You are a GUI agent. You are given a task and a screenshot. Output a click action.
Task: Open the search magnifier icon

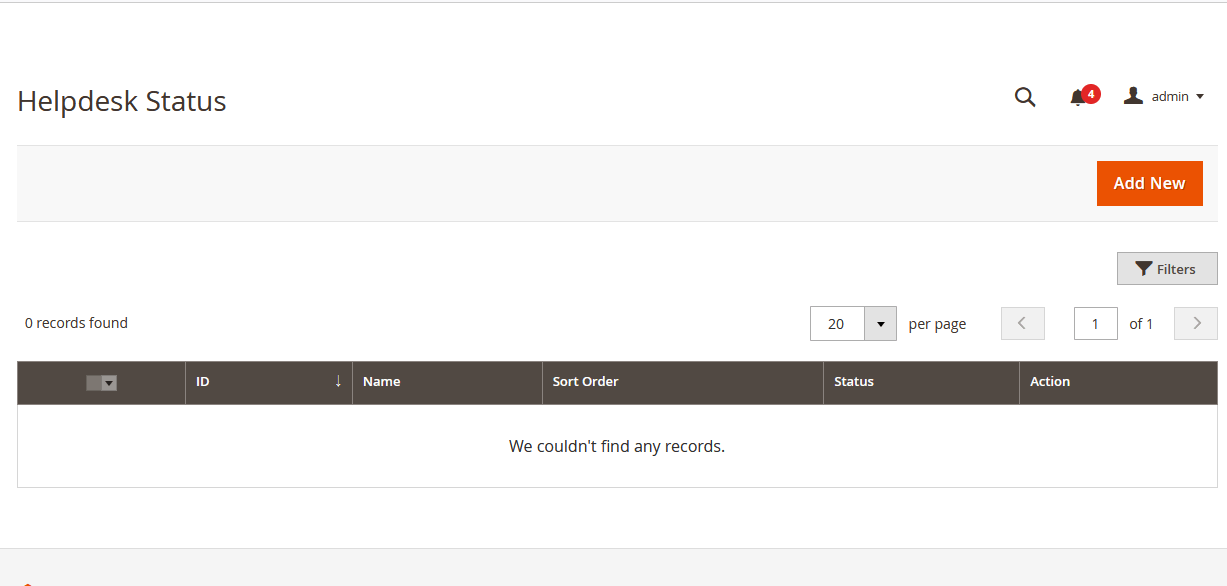click(1025, 97)
